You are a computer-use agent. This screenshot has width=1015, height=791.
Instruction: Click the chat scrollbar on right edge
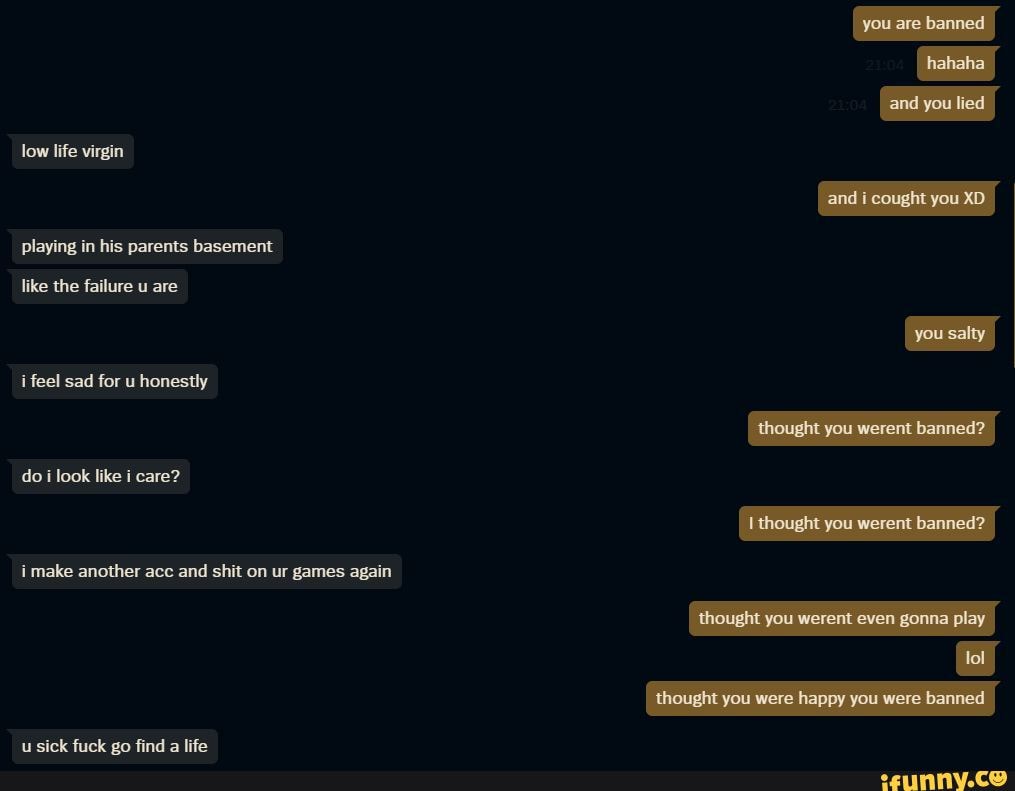(x=1013, y=275)
